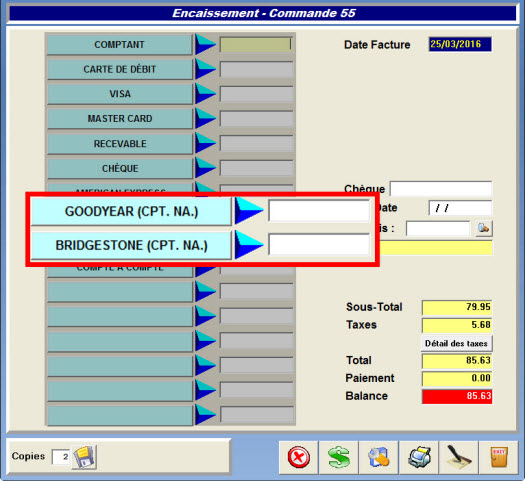Click the amount field beside MASTER CARD
Viewport: 525px width, 481px height.
(256, 118)
